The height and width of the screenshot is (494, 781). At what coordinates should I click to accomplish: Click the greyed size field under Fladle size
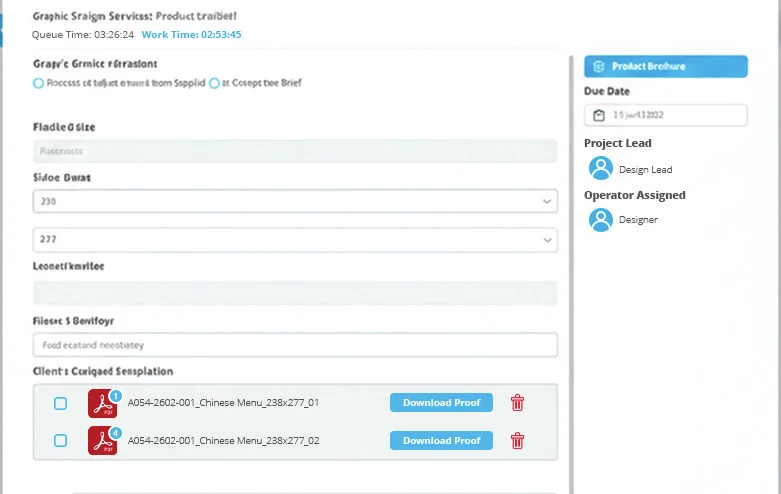[295, 151]
